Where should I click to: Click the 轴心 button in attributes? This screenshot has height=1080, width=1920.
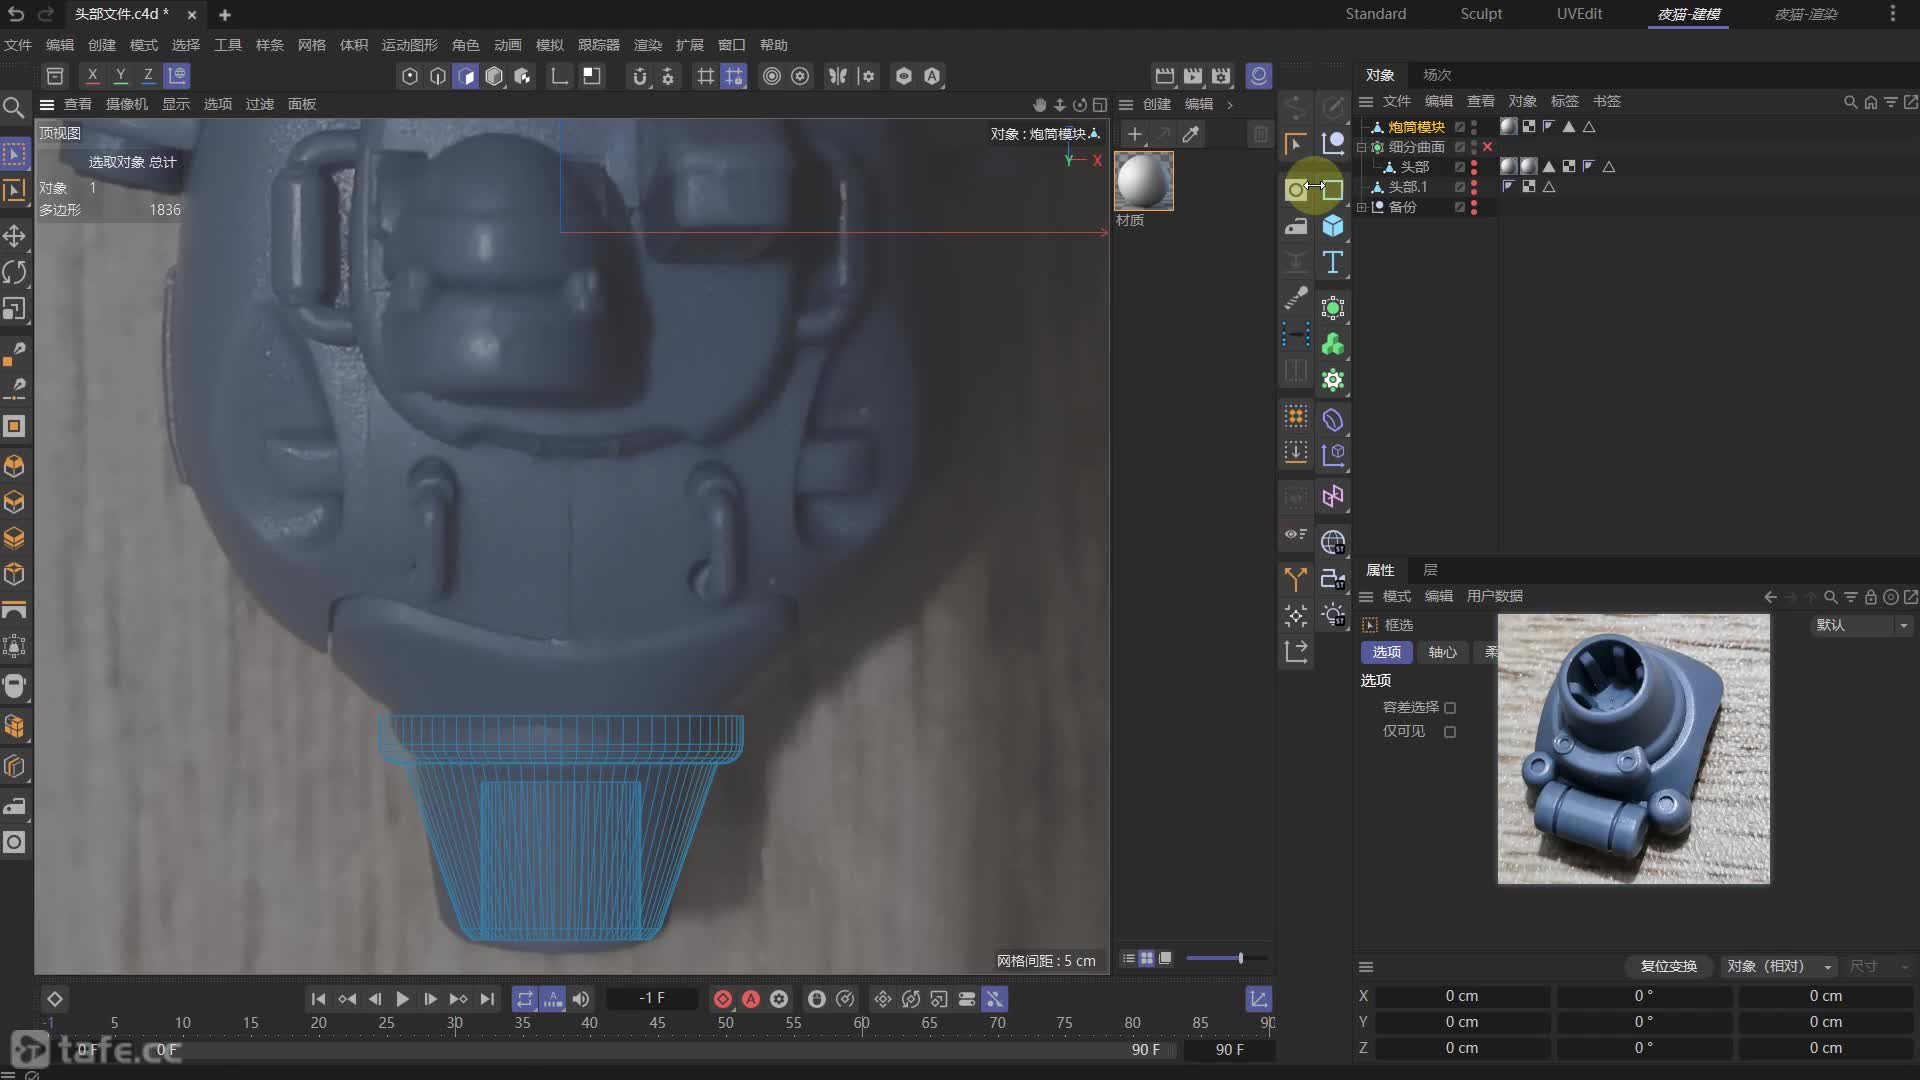click(x=1442, y=652)
